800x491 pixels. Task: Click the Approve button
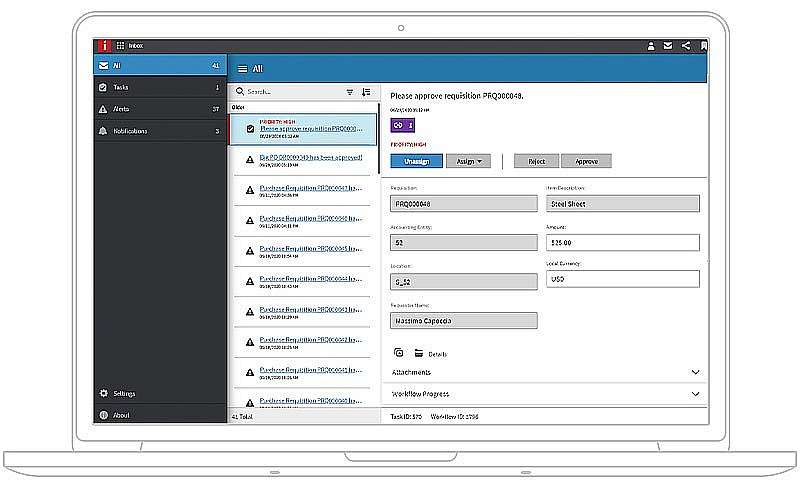pyautogui.click(x=586, y=161)
